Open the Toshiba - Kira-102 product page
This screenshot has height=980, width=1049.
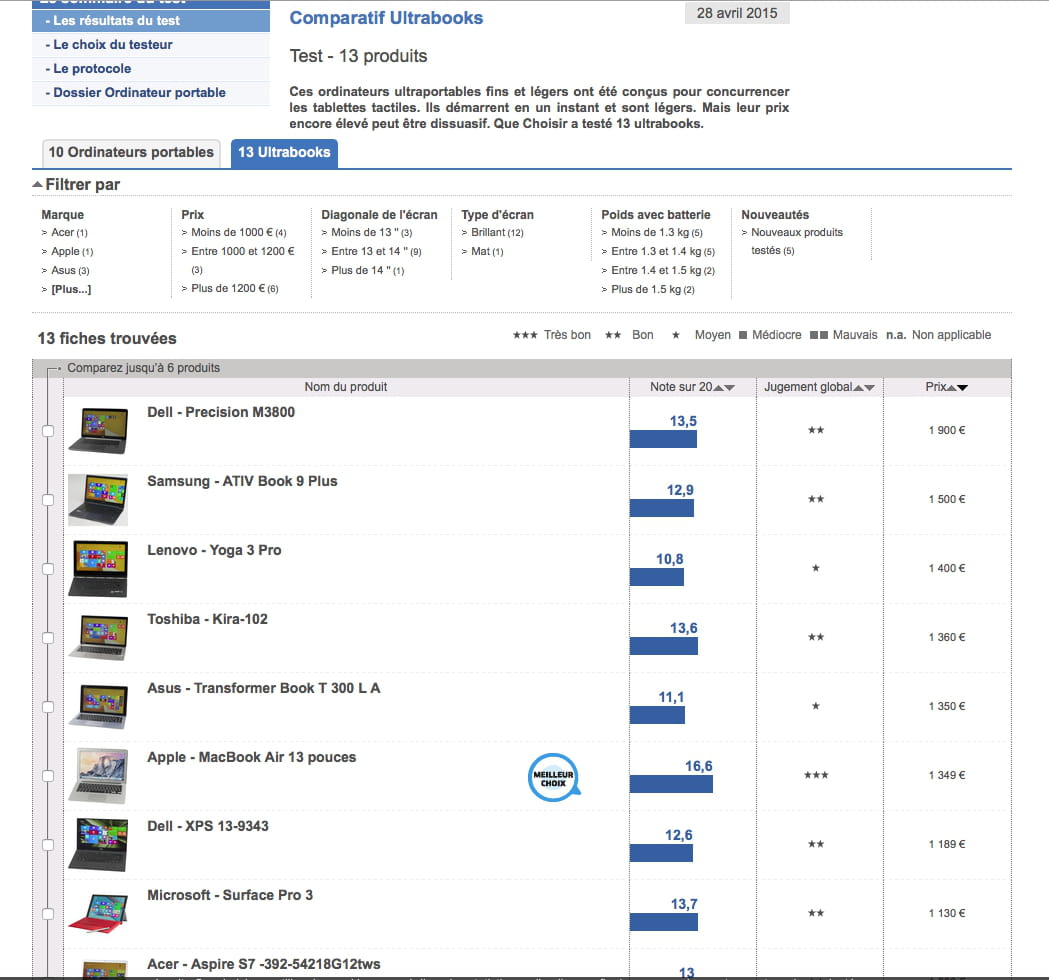tap(207, 619)
